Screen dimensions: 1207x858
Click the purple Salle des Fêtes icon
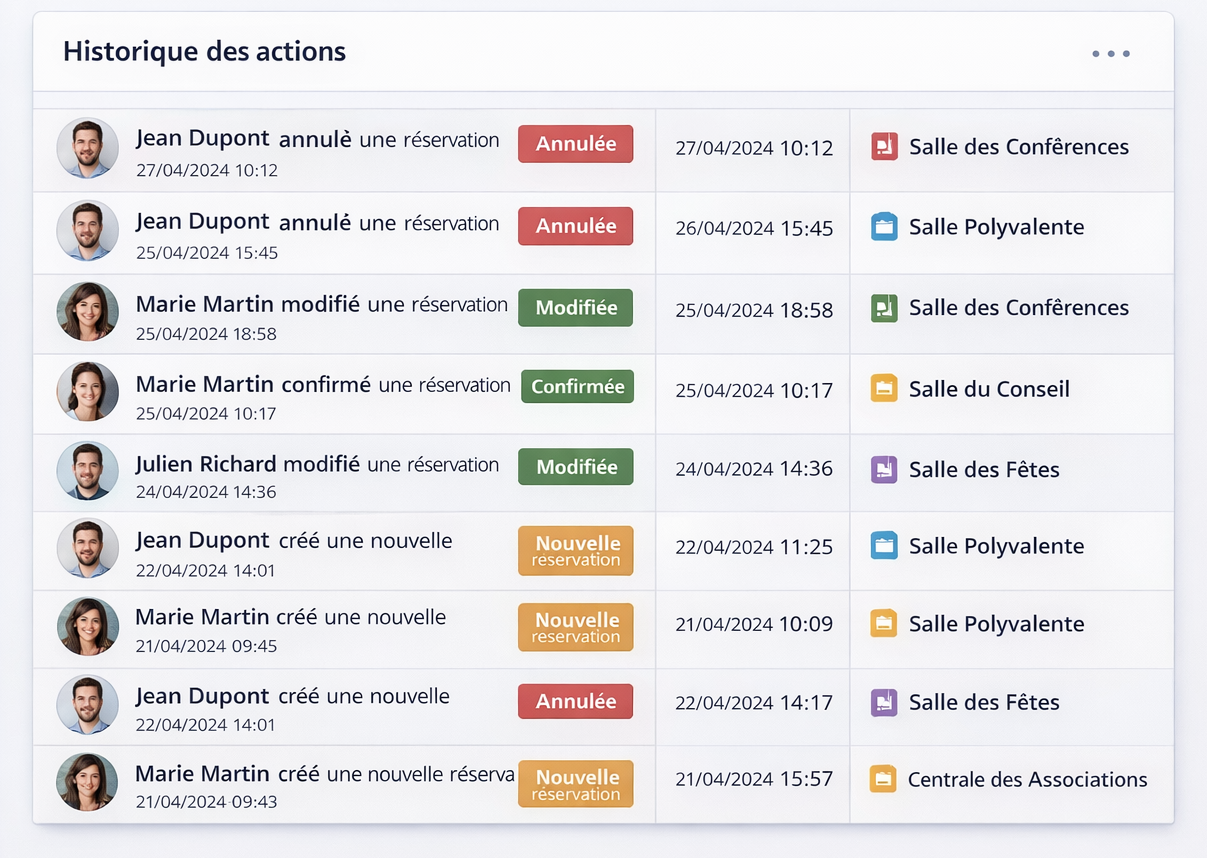click(x=884, y=468)
